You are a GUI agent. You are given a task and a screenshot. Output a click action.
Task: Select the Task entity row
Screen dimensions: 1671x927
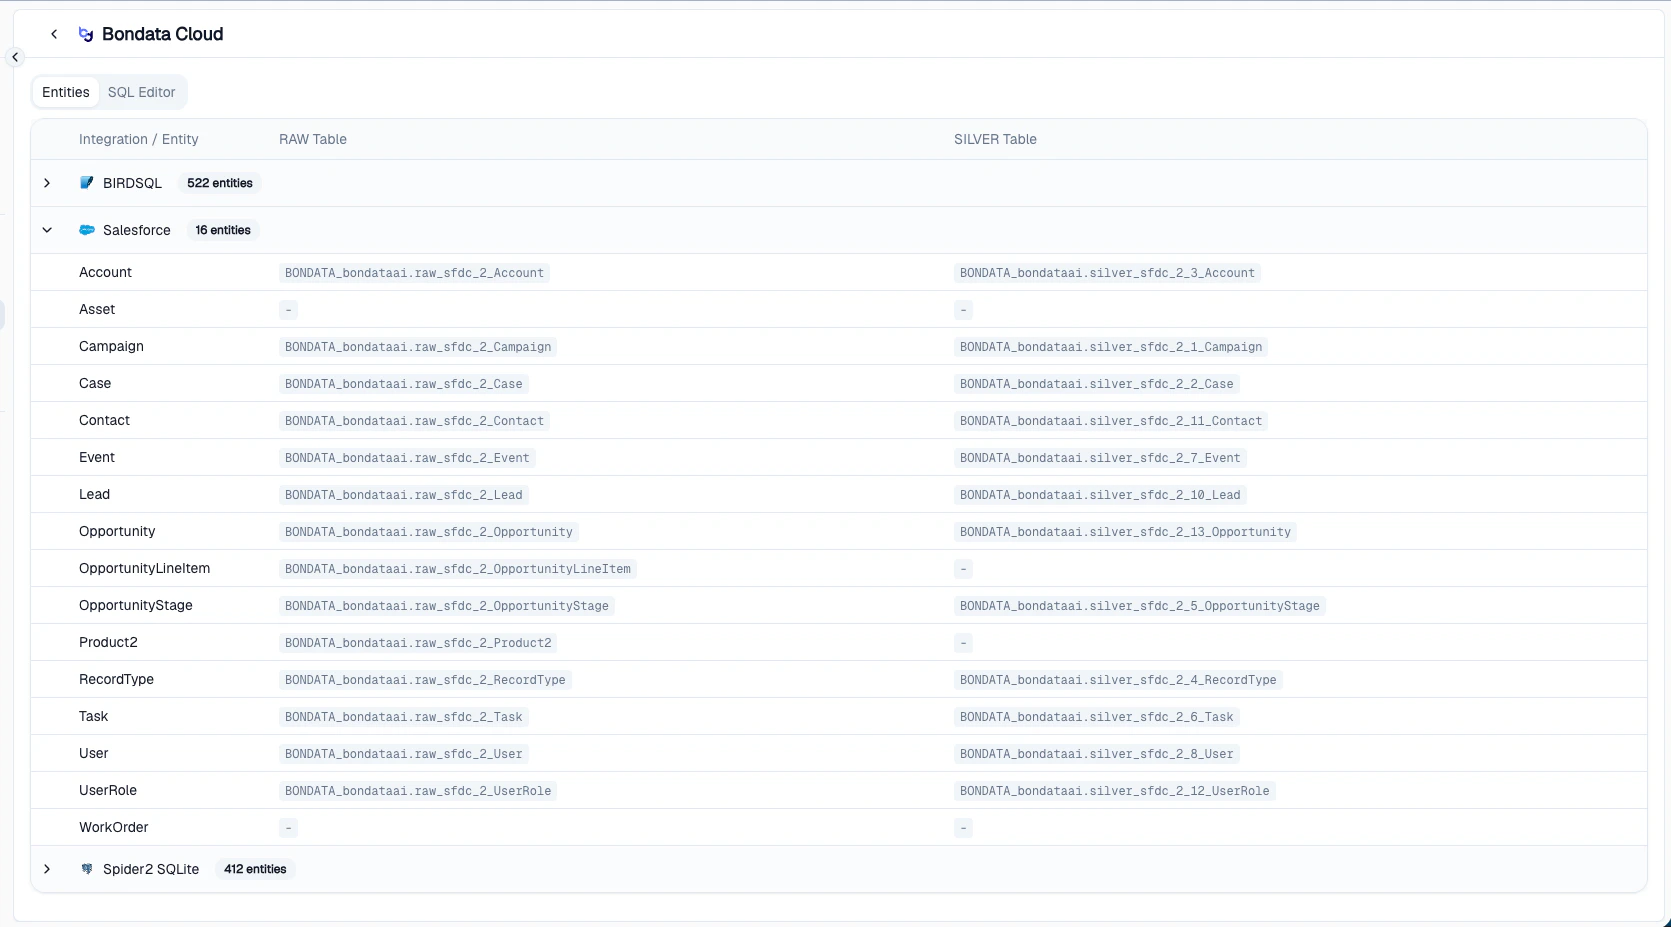click(839, 716)
